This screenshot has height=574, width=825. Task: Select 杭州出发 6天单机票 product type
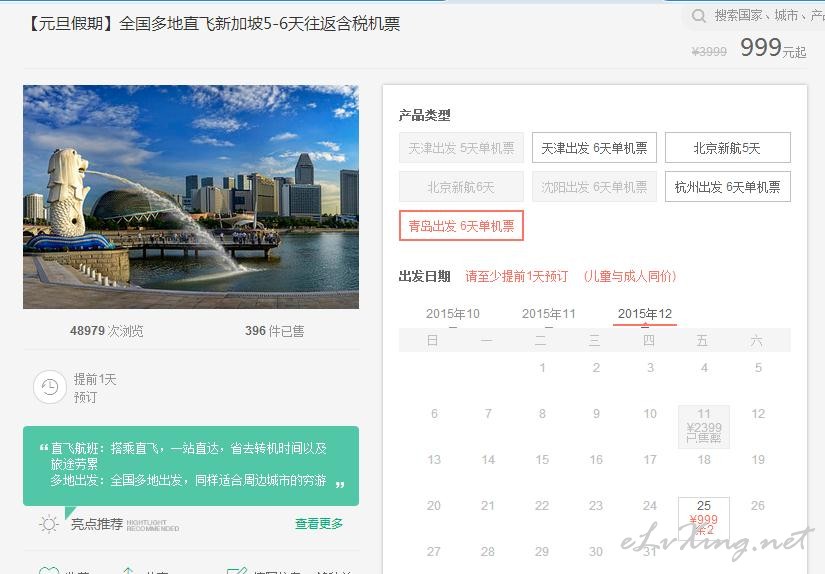(728, 187)
